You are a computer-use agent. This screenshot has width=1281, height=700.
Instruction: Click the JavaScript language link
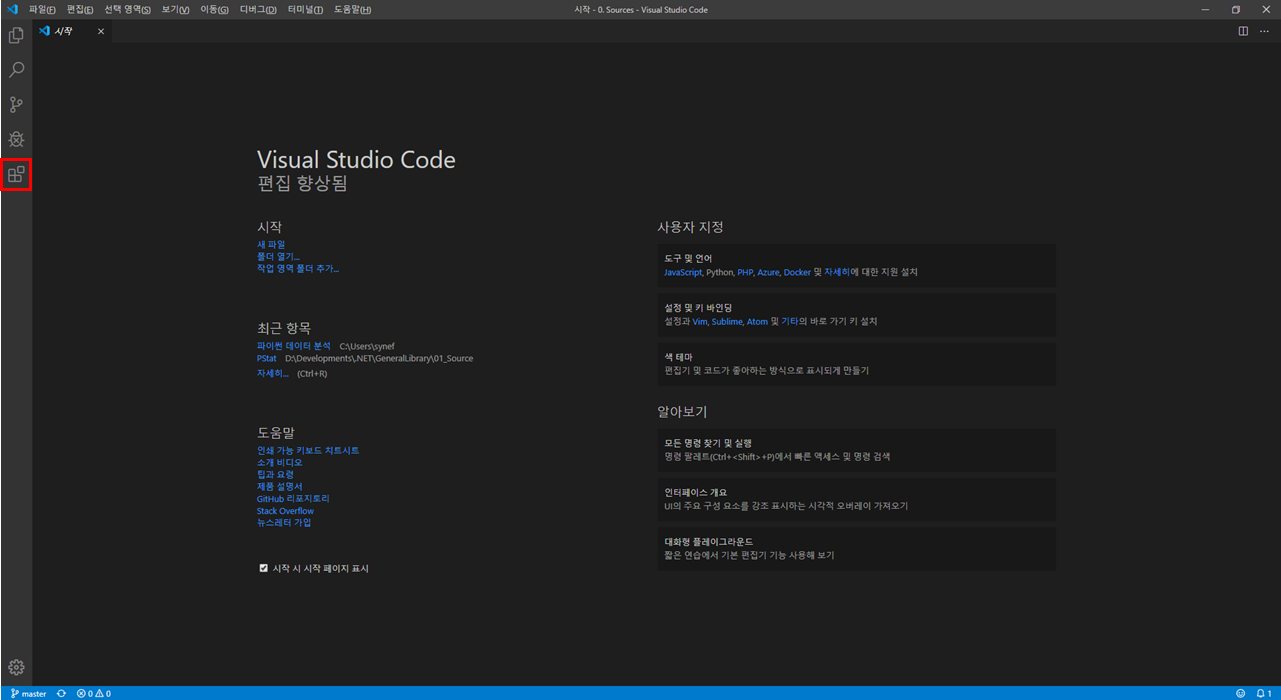pos(683,272)
